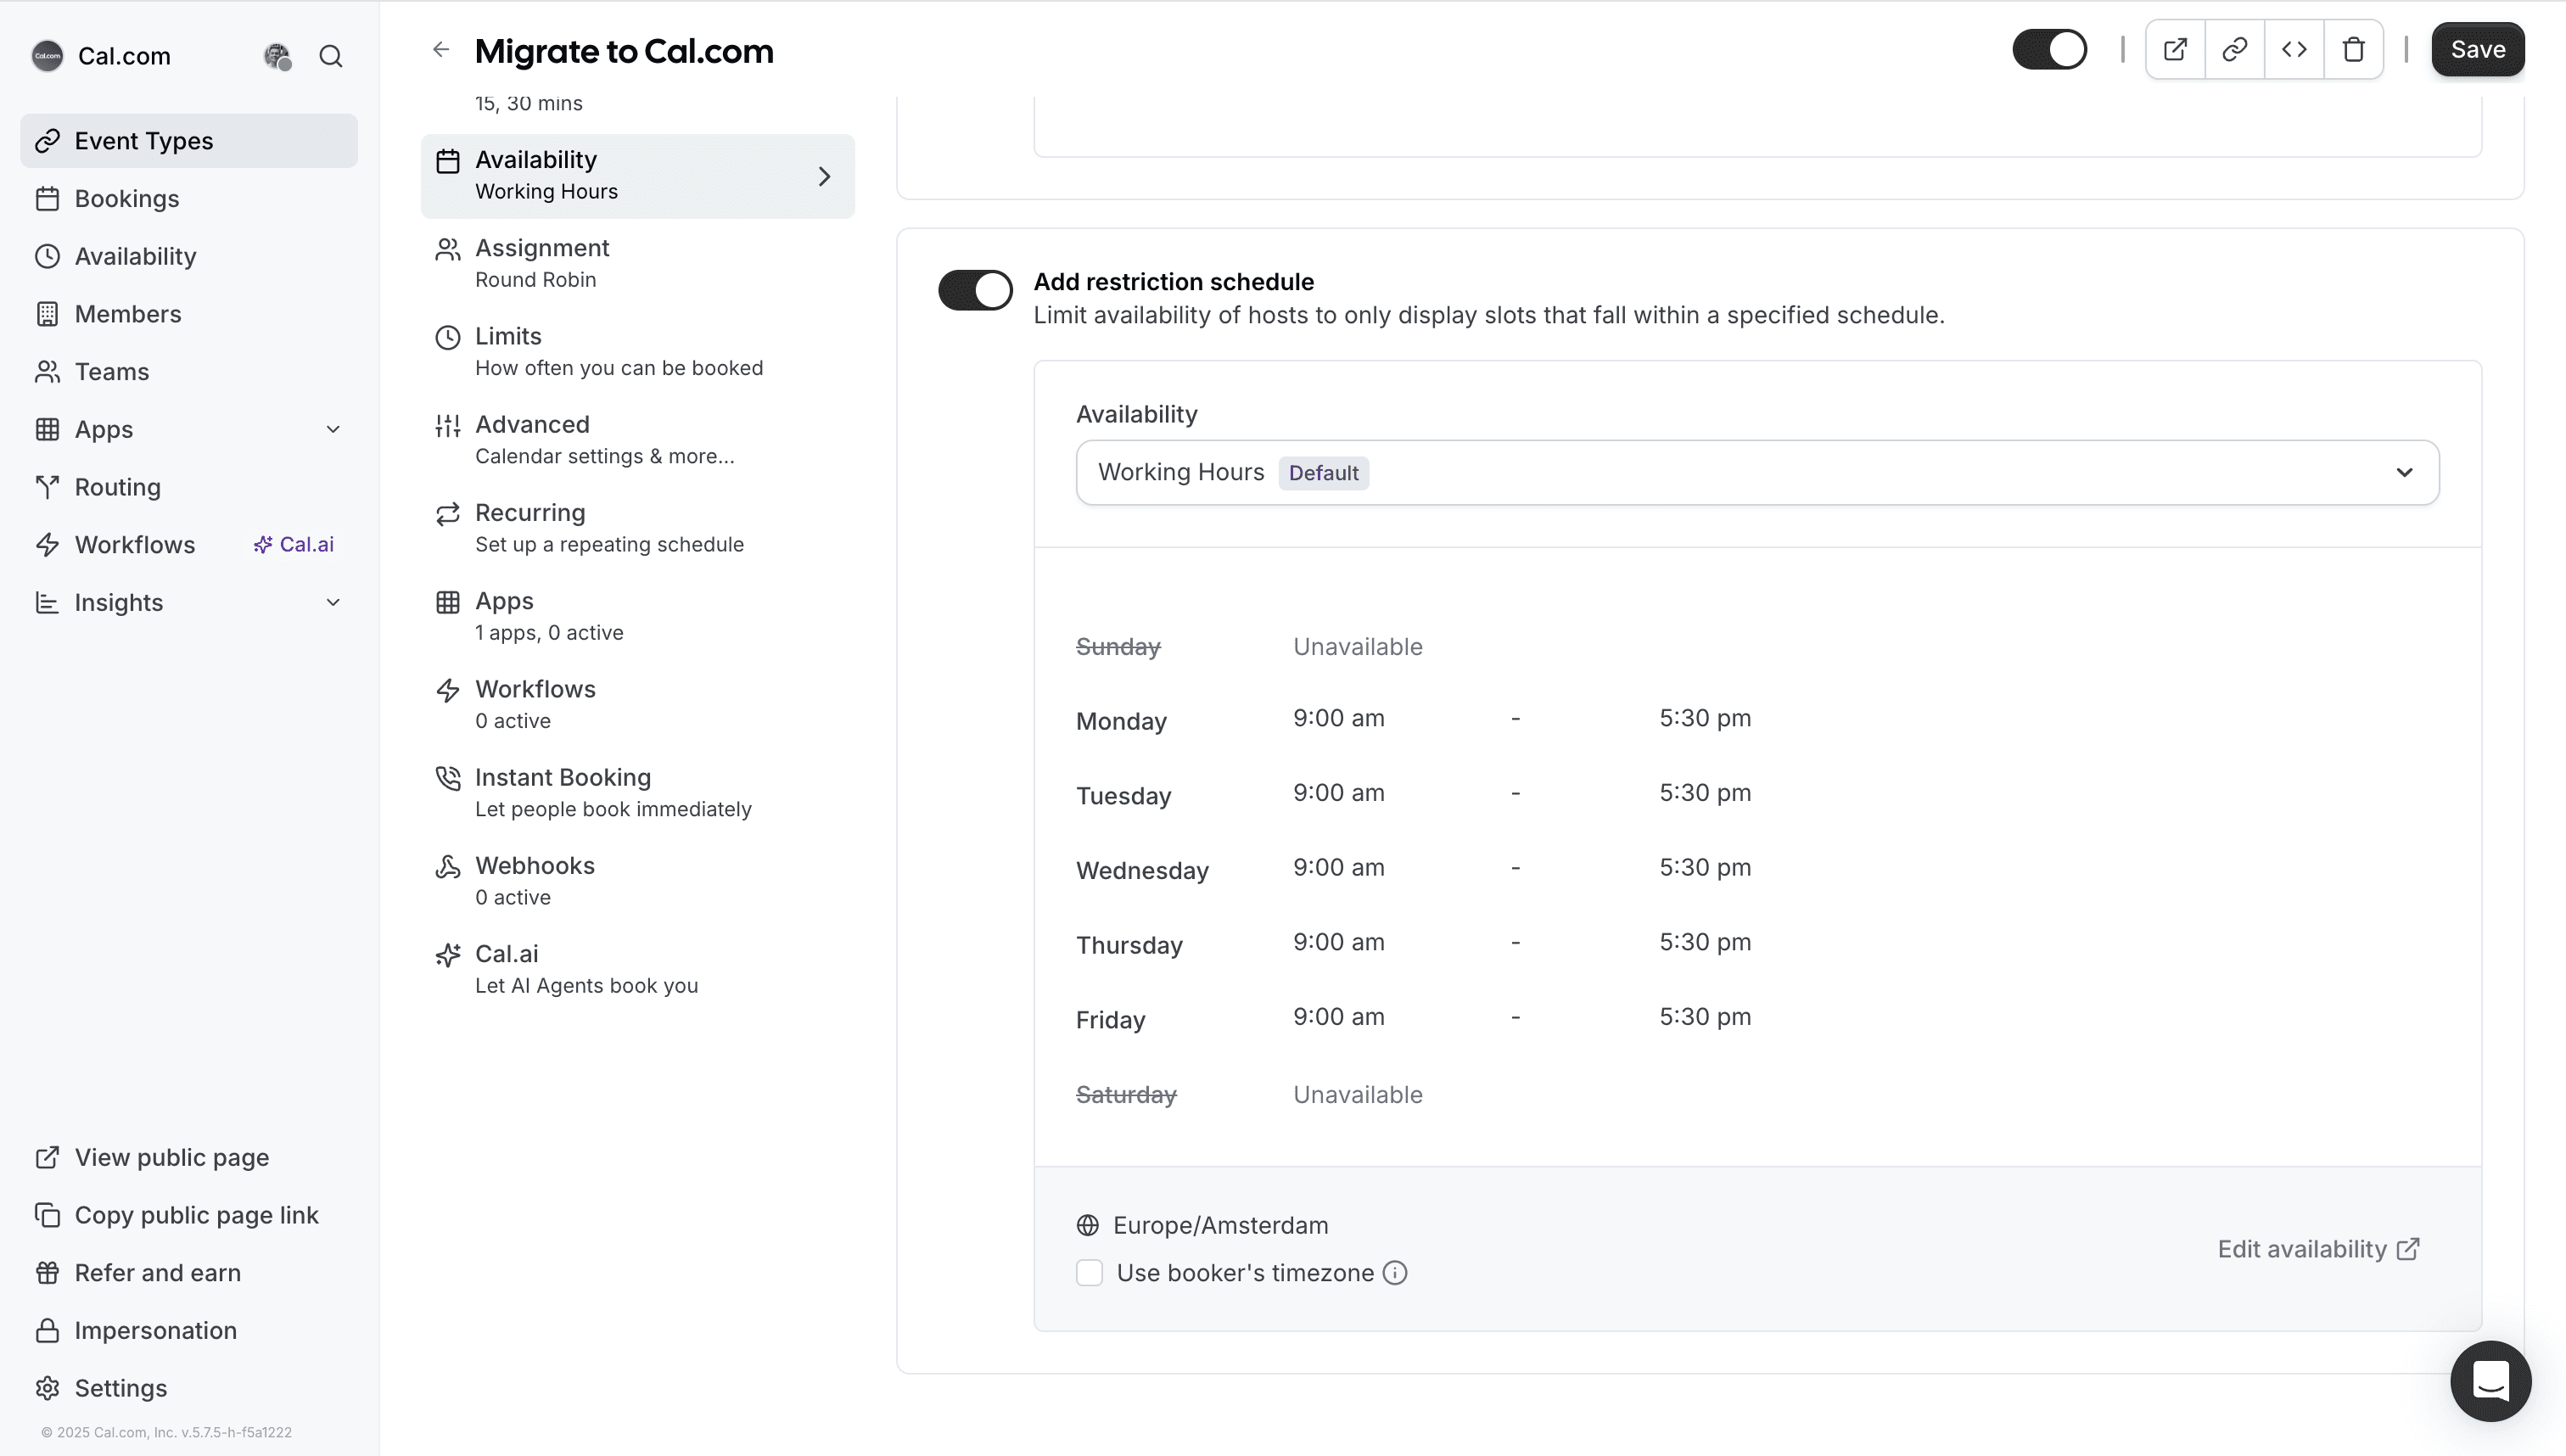Click the Recurring loop icon
Image resolution: width=2566 pixels, height=1456 pixels.
pos(447,514)
